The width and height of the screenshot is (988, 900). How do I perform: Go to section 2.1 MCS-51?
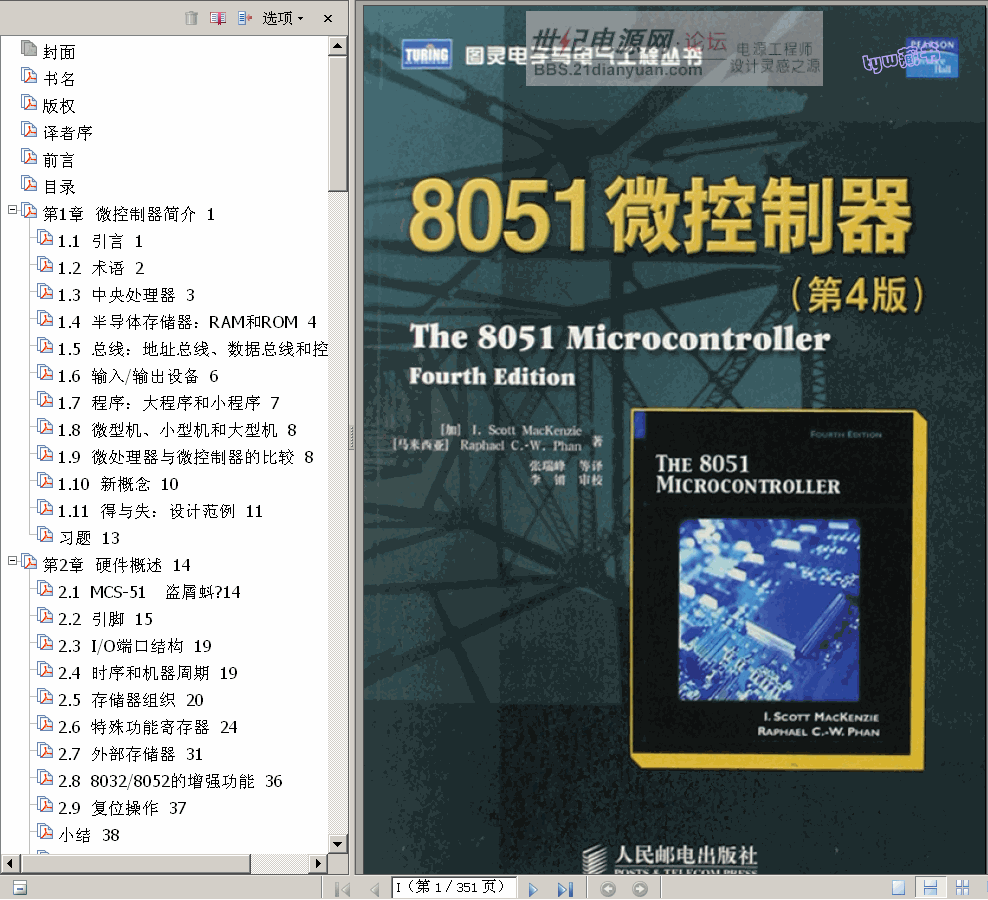[x=149, y=592]
